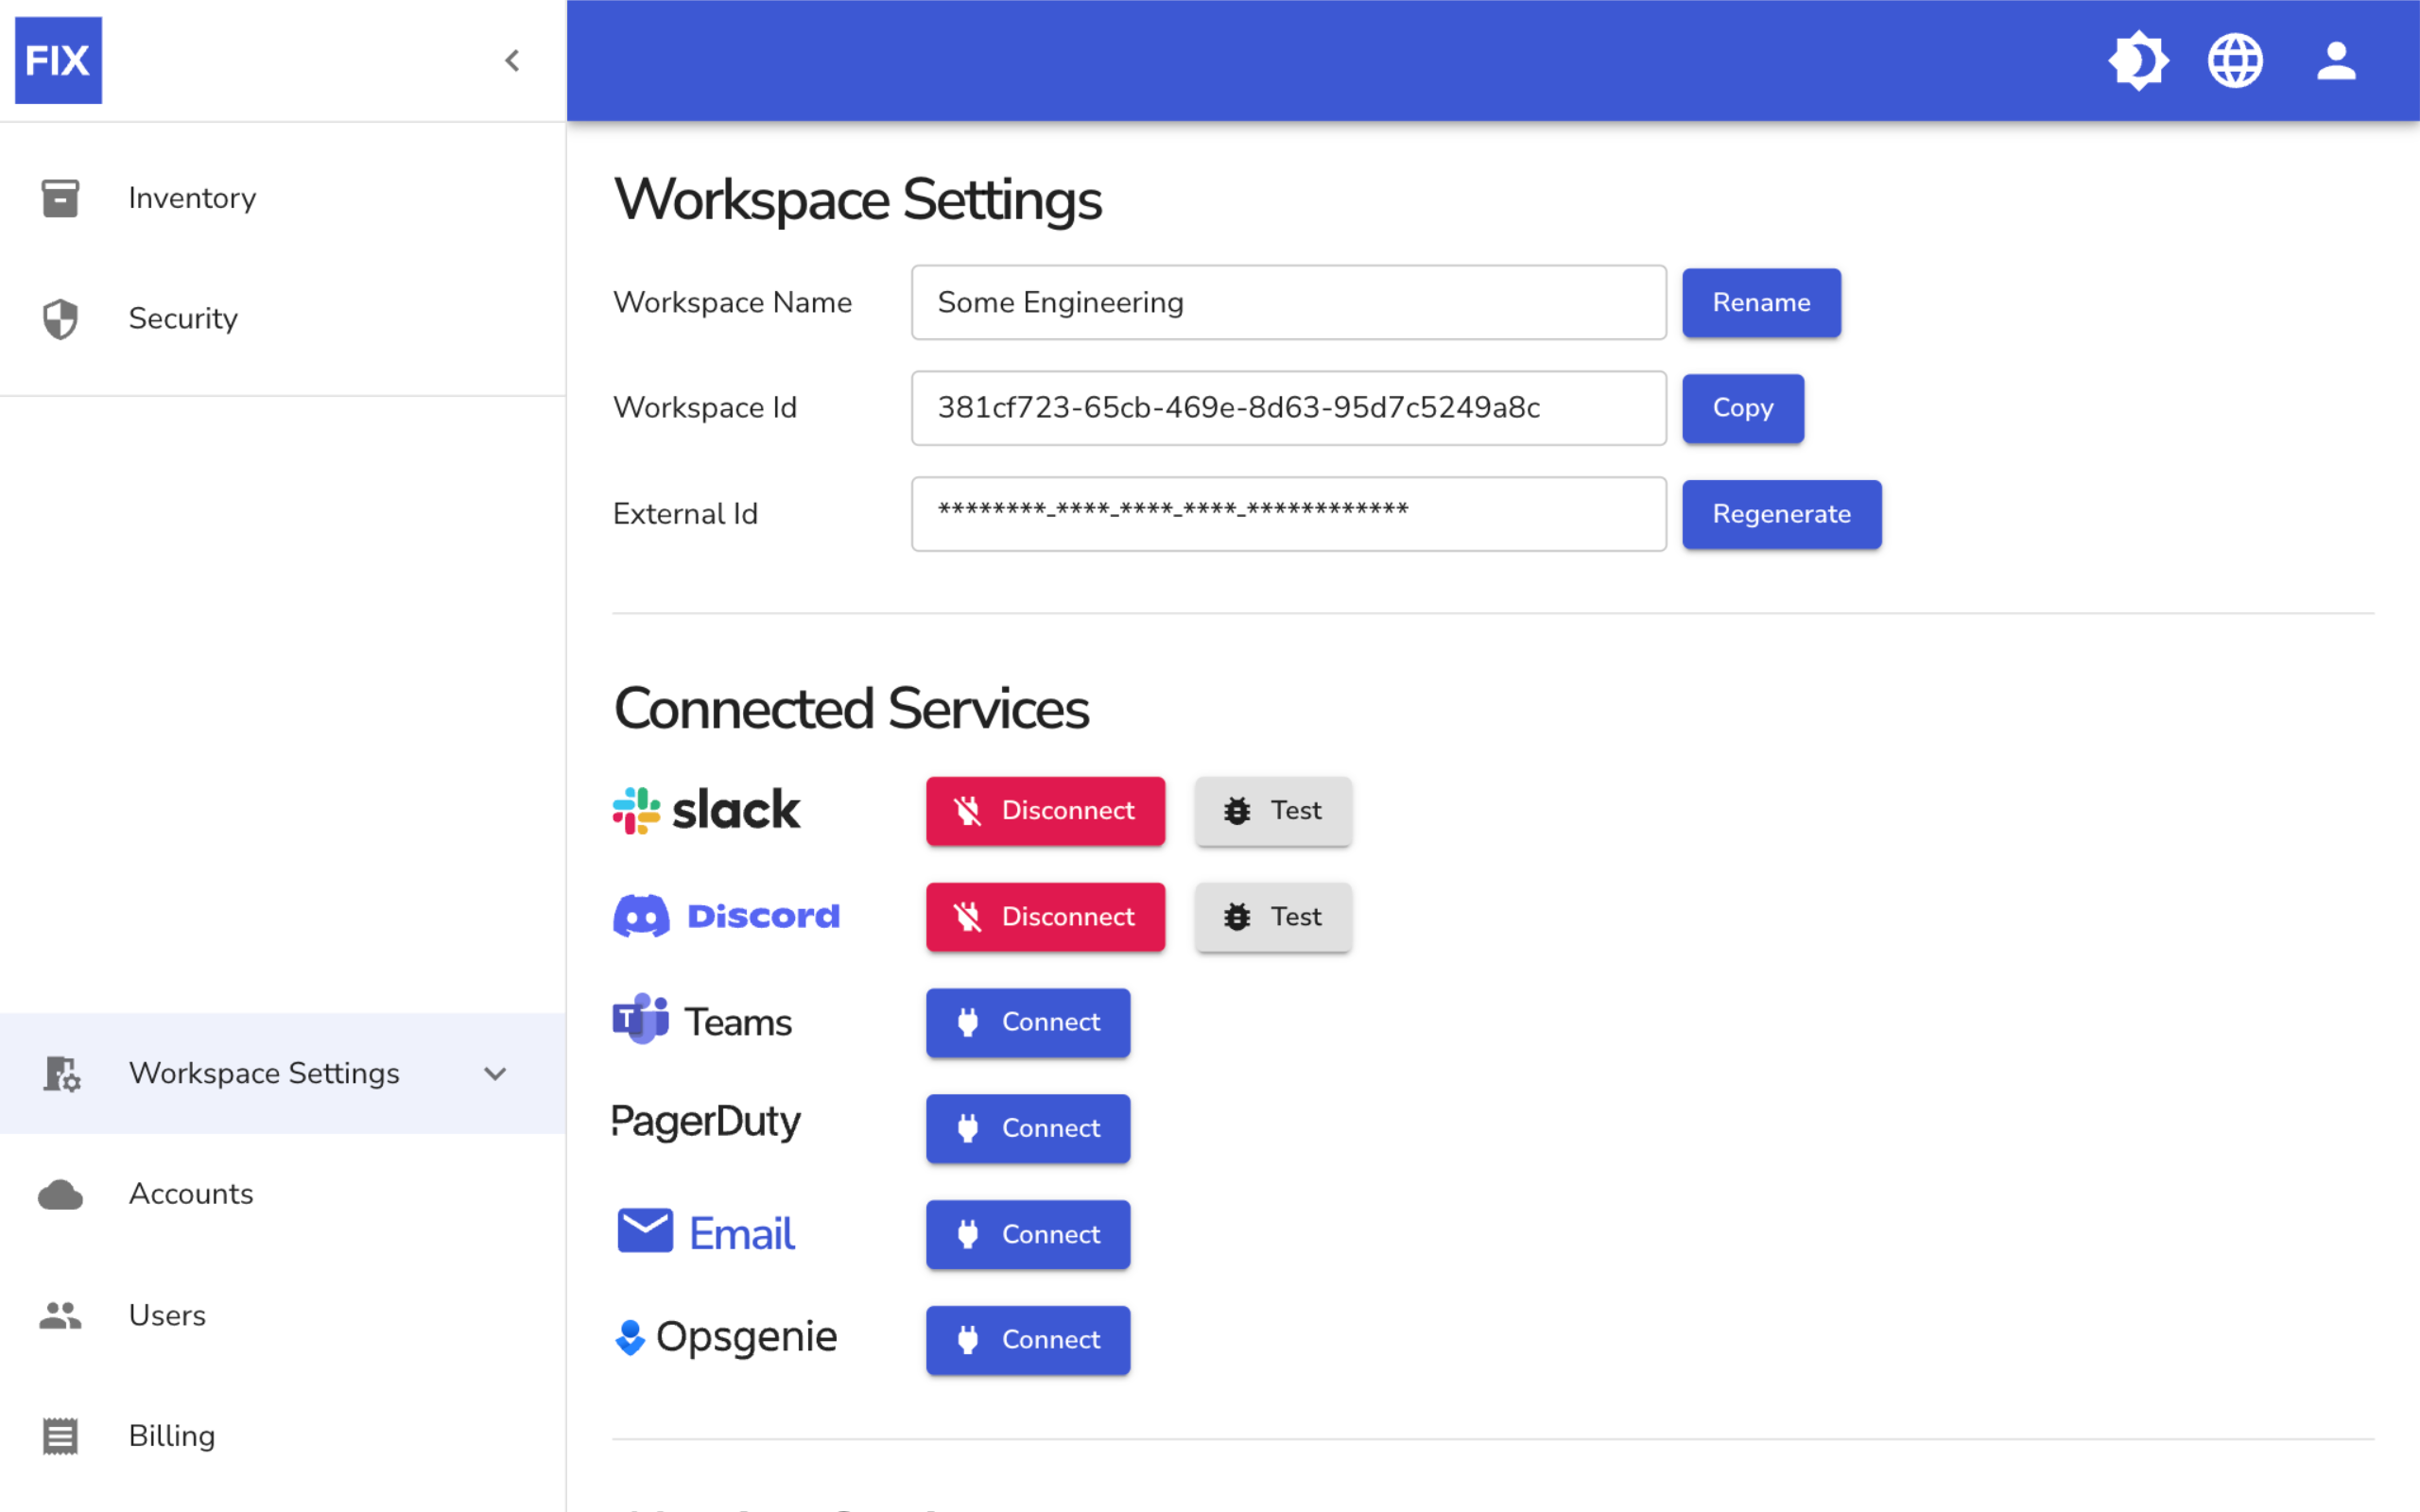Screen dimensions: 2420x1512
Task: Connect Microsoft Teams
Action: pyautogui.click(x=1028, y=1023)
